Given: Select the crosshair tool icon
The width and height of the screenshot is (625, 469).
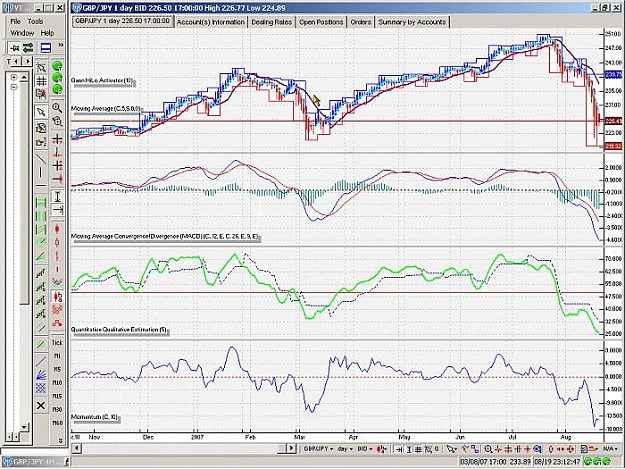Looking at the screenshot, I should click(x=57, y=139).
